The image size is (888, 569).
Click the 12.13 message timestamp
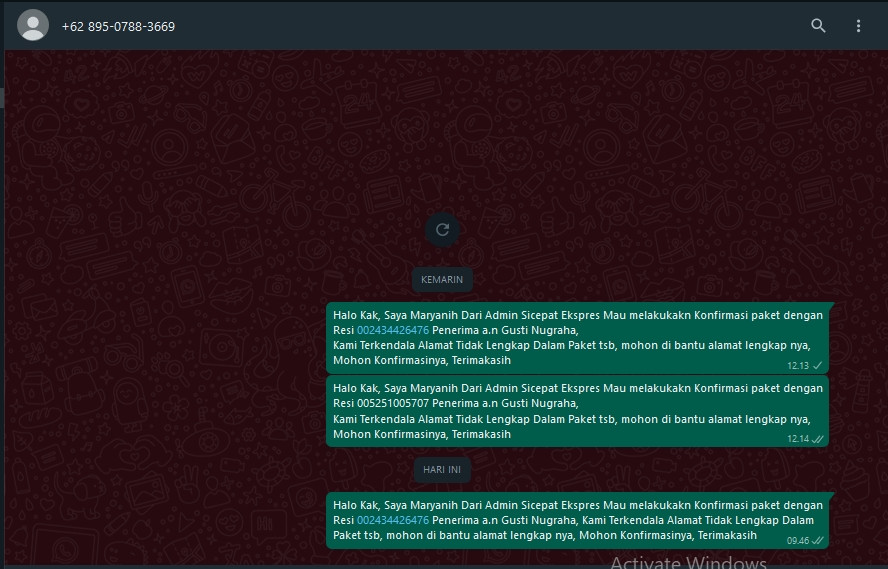pyautogui.click(x=797, y=366)
